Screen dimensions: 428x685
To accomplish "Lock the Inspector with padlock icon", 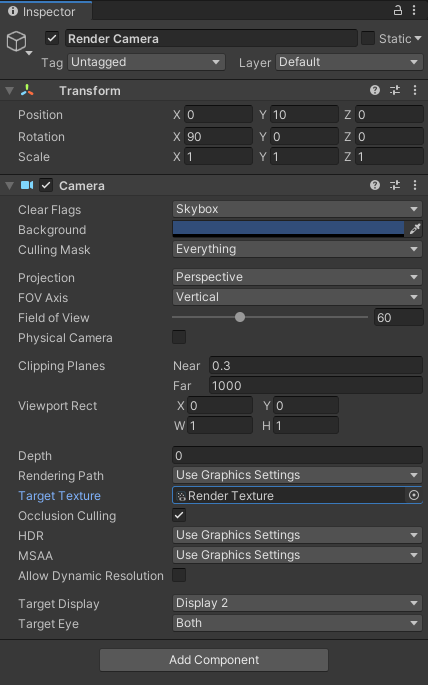I will tap(397, 10).
